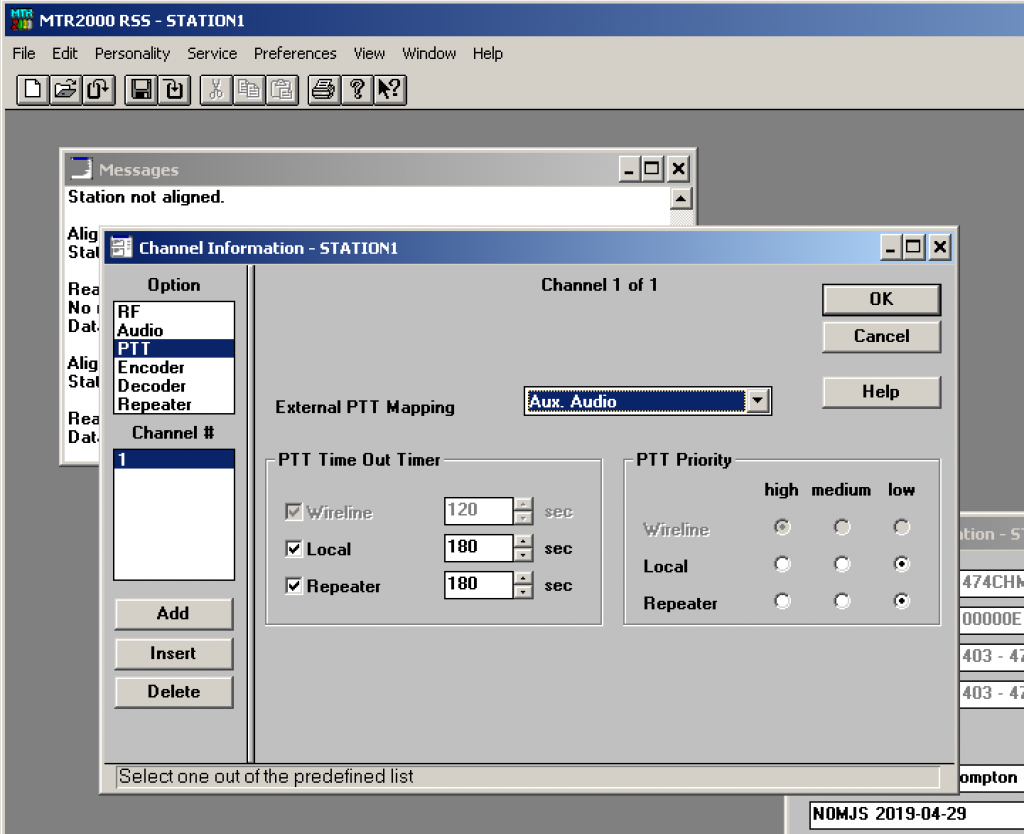Open the Personality menu
The image size is (1024, 834).
pos(132,54)
